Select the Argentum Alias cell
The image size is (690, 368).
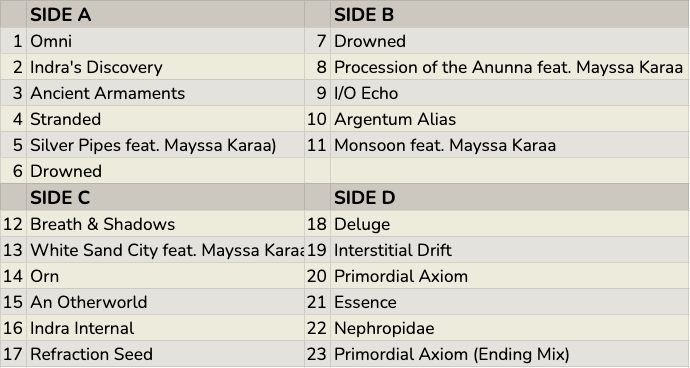point(509,119)
